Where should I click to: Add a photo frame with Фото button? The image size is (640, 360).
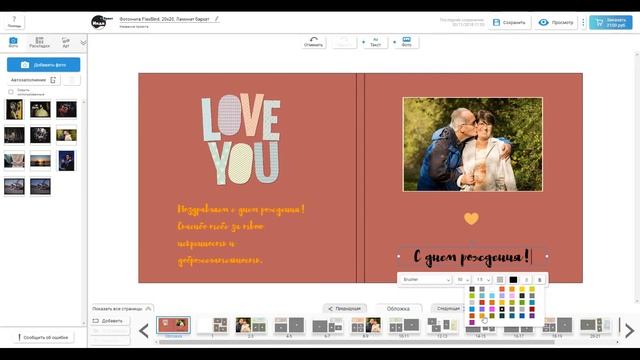(407, 42)
